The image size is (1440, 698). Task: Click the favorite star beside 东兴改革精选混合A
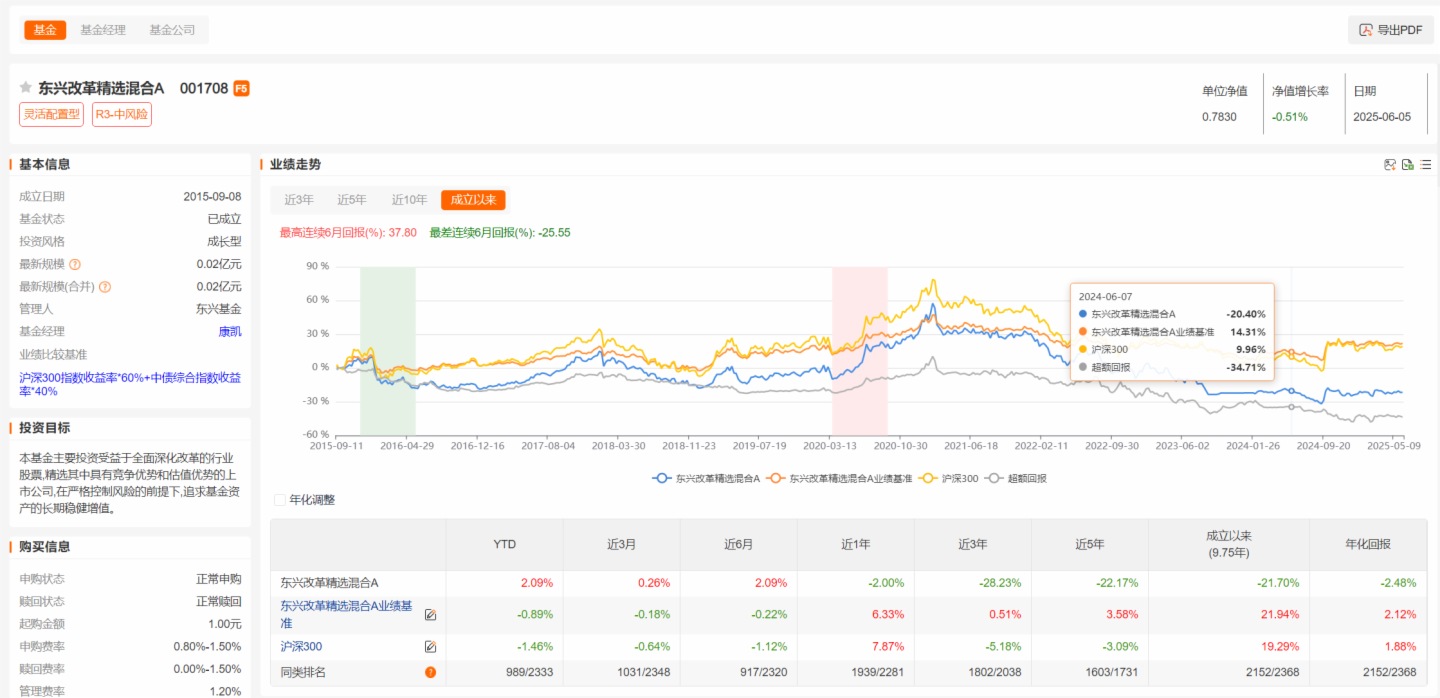click(x=26, y=88)
